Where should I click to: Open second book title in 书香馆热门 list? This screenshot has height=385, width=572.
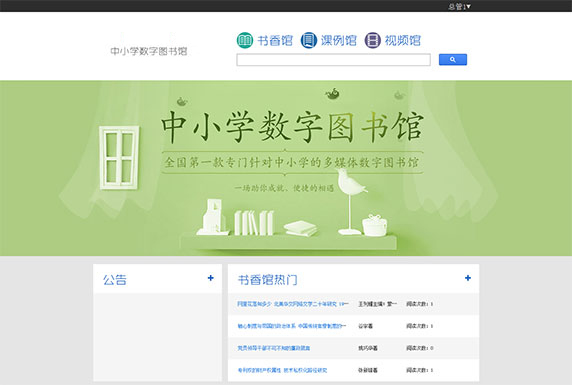pyautogui.click(x=292, y=326)
